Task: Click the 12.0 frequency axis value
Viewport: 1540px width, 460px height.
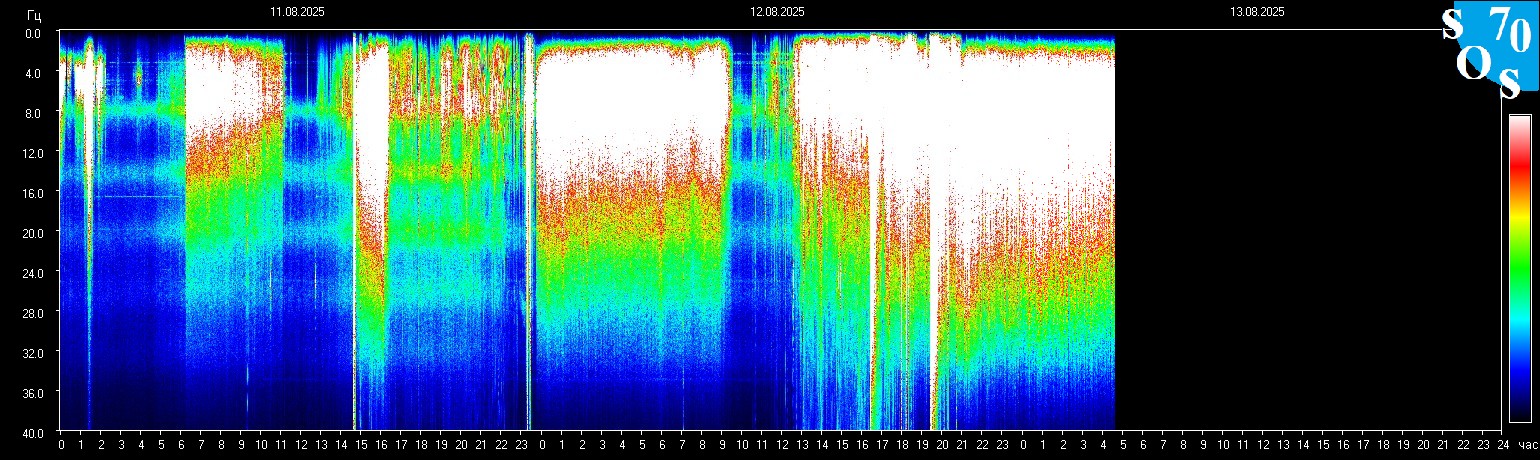Action: click(32, 152)
